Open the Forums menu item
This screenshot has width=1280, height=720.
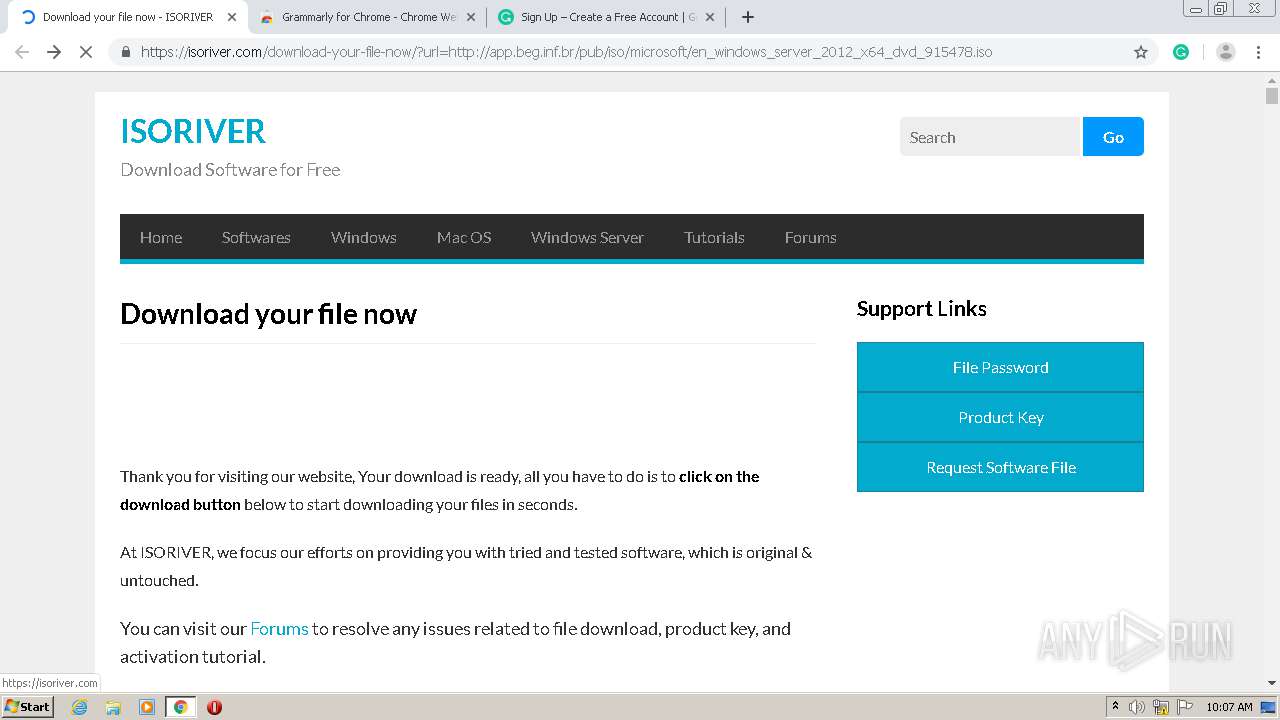[x=810, y=237]
